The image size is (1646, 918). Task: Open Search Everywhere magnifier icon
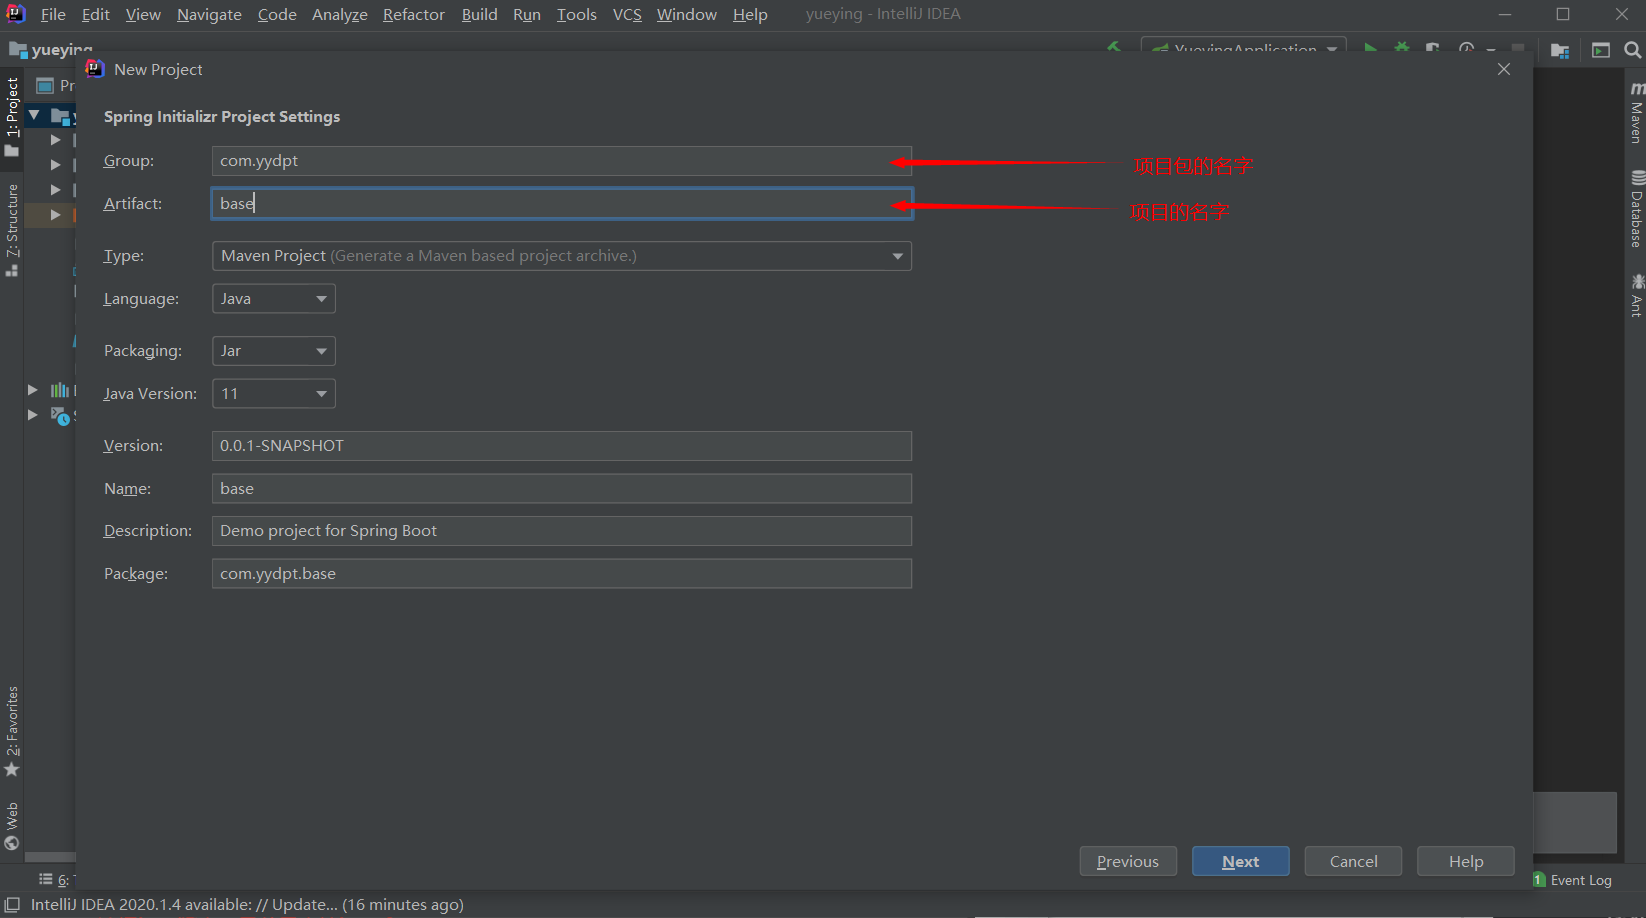click(1633, 50)
